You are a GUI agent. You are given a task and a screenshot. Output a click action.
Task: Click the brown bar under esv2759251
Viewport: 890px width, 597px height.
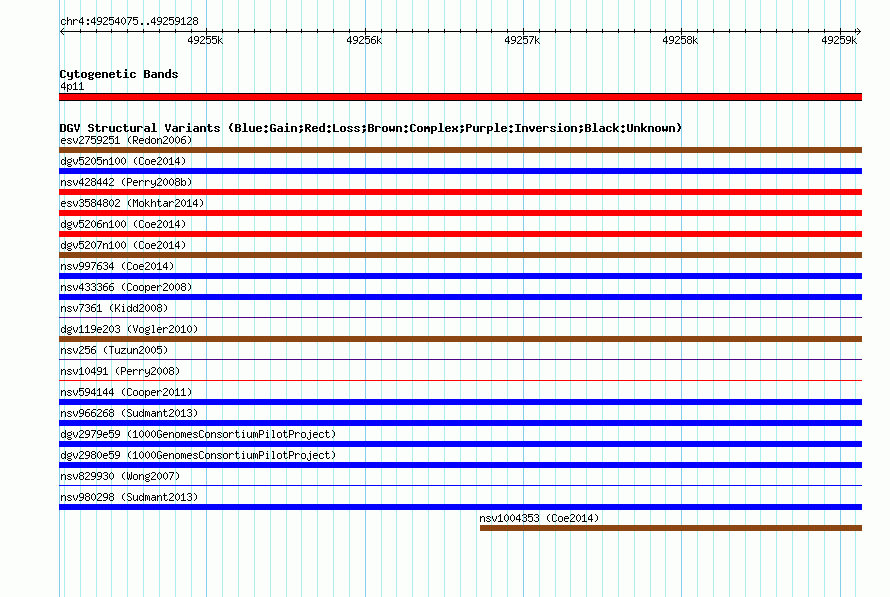click(x=460, y=150)
